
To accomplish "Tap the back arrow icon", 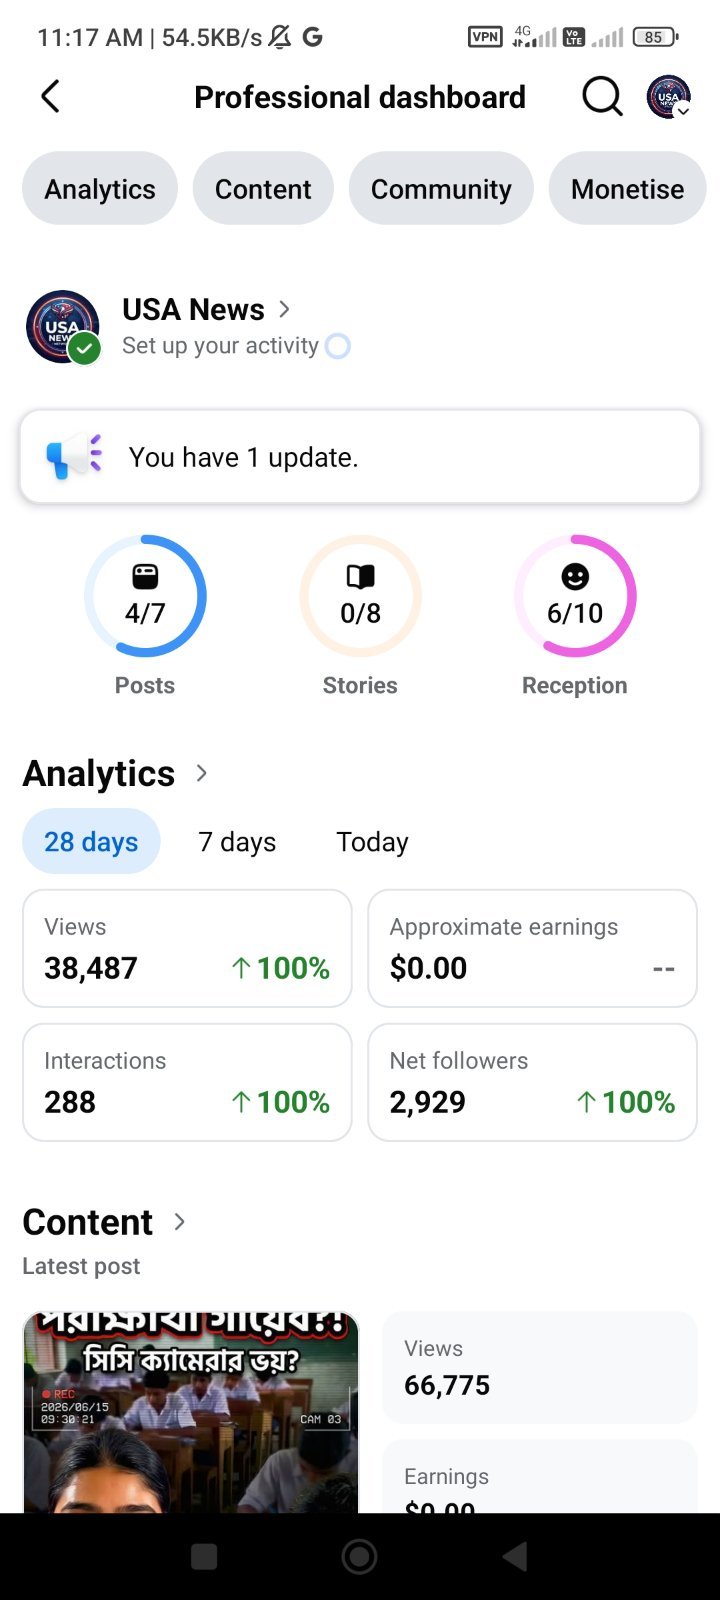I will click(50, 97).
